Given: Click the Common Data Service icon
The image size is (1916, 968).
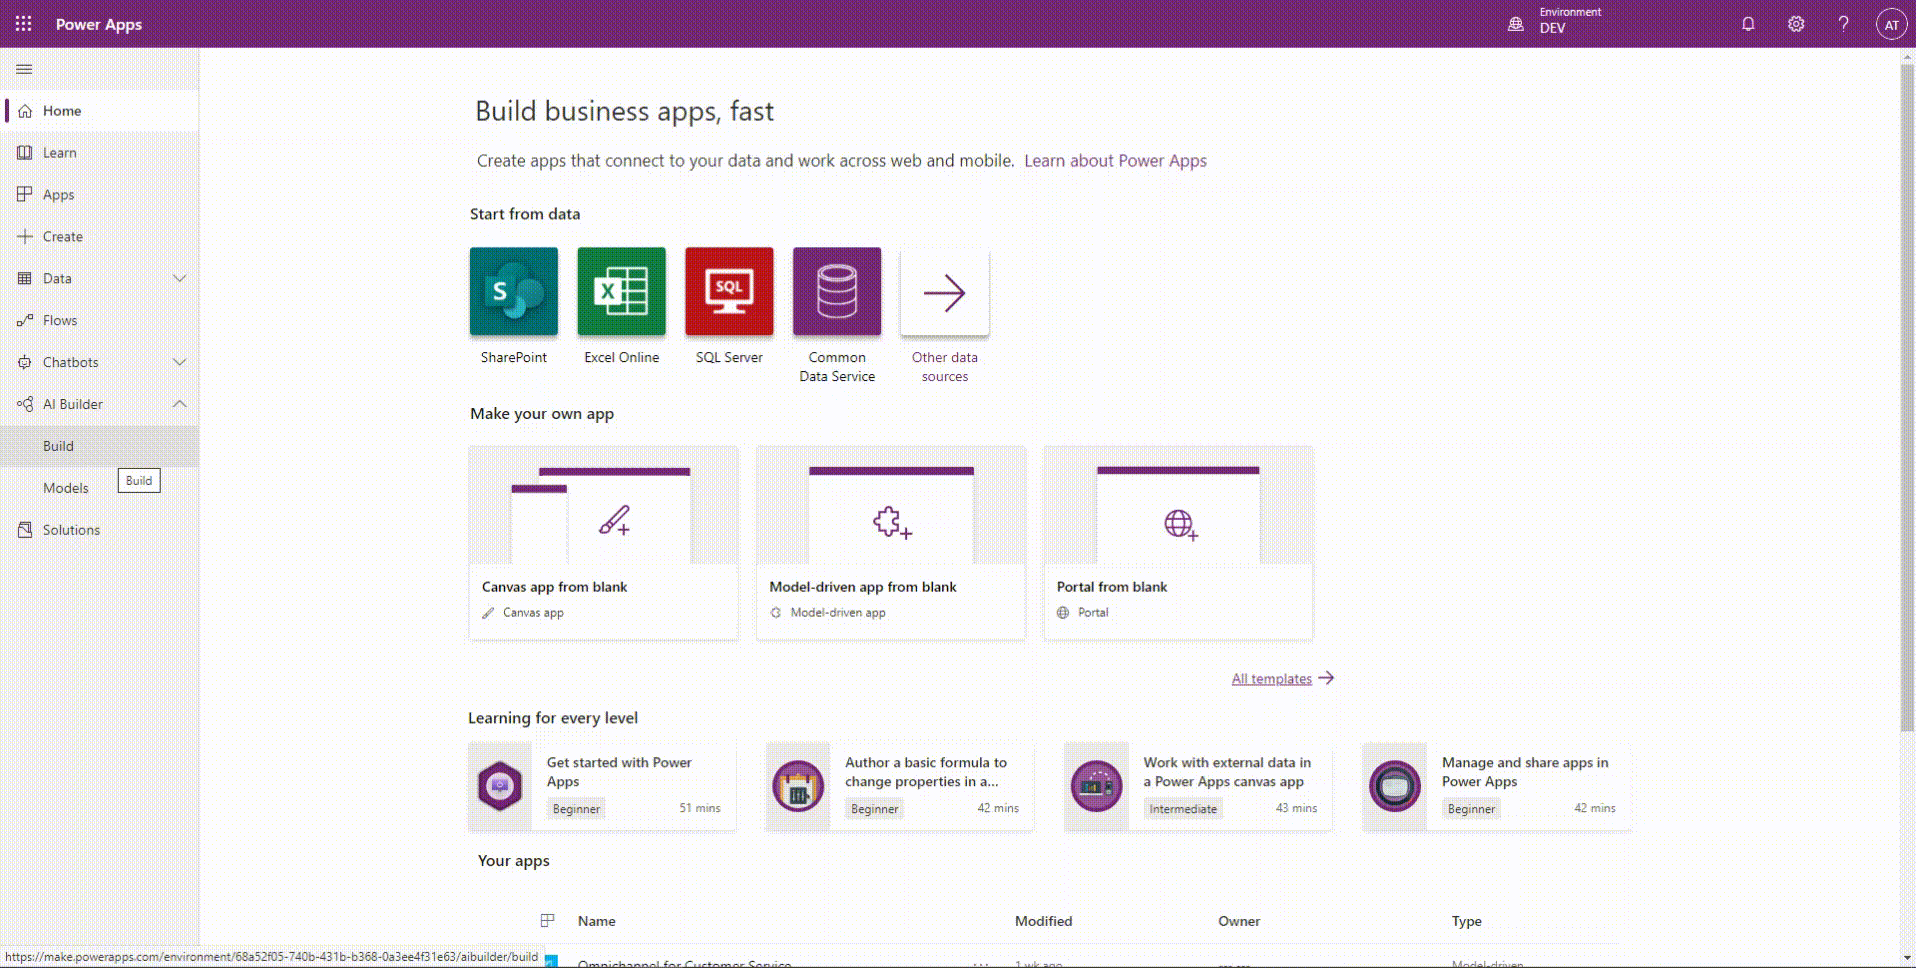Looking at the screenshot, I should click(x=837, y=292).
